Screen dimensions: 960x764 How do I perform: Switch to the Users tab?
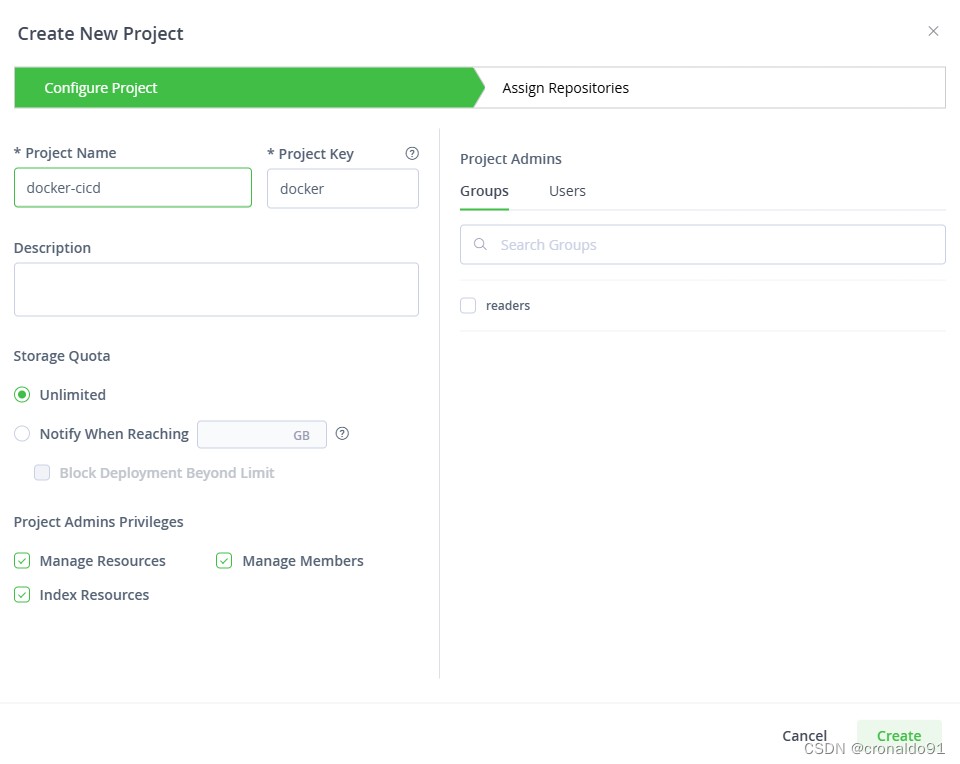coord(567,191)
